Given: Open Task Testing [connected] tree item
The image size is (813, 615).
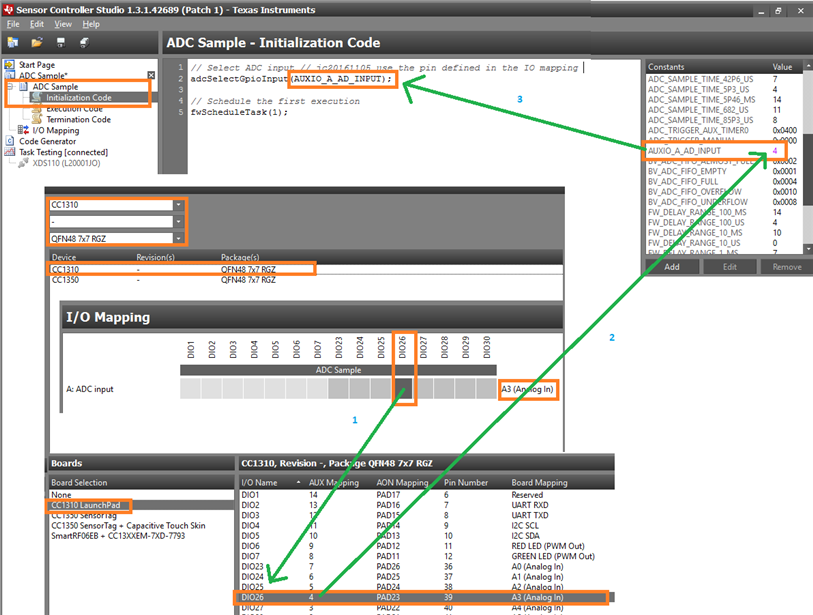Looking at the screenshot, I should pyautogui.click(x=63, y=152).
